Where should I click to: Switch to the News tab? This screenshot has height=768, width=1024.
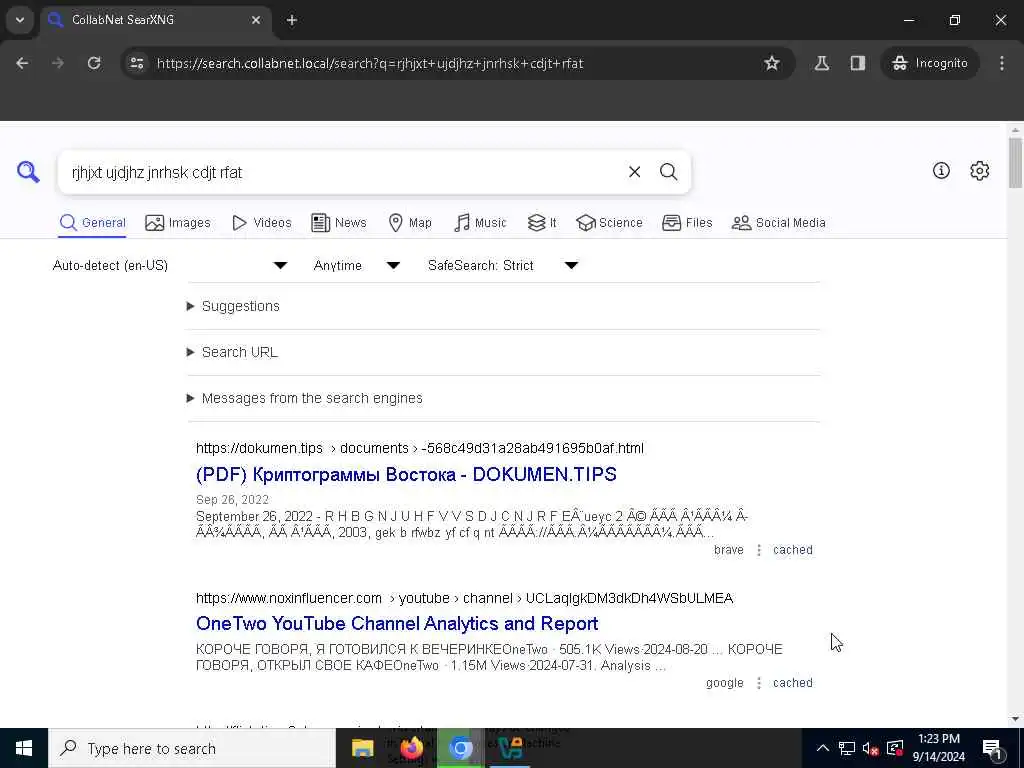339,223
